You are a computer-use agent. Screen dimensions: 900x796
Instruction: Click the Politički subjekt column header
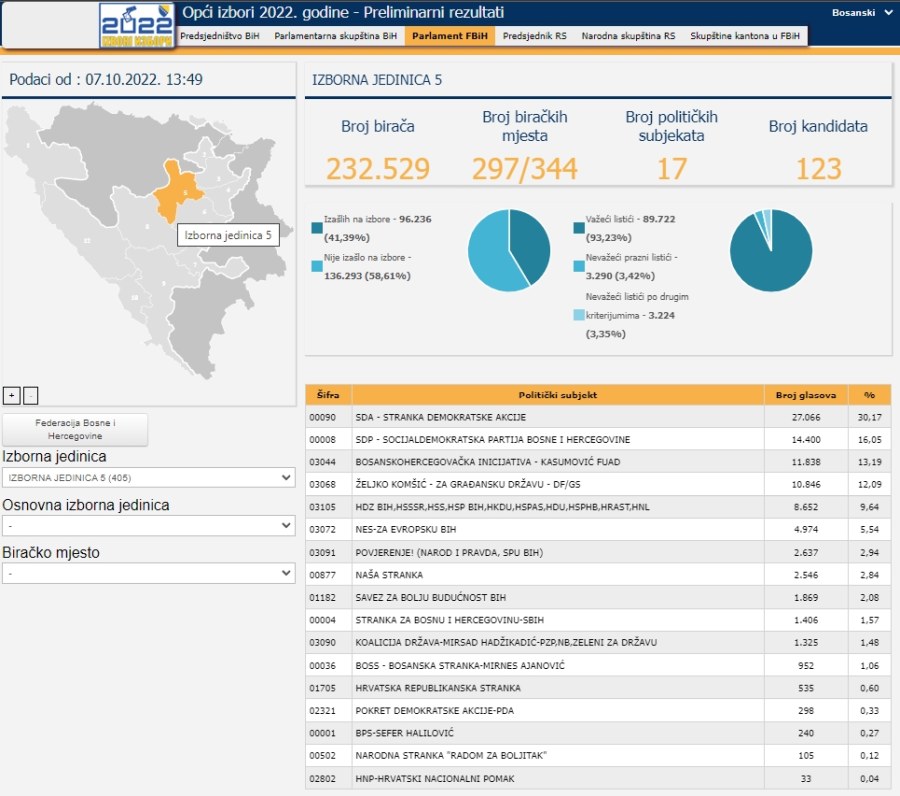pyautogui.click(x=557, y=395)
